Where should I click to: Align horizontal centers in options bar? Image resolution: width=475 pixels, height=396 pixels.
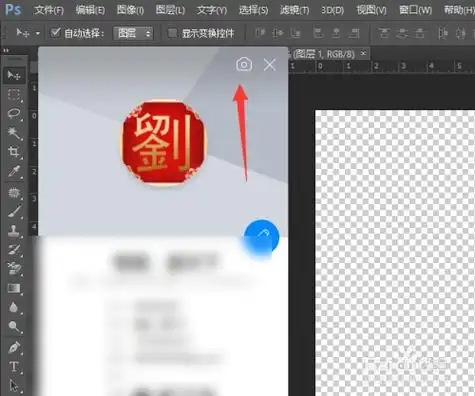click(x=336, y=33)
